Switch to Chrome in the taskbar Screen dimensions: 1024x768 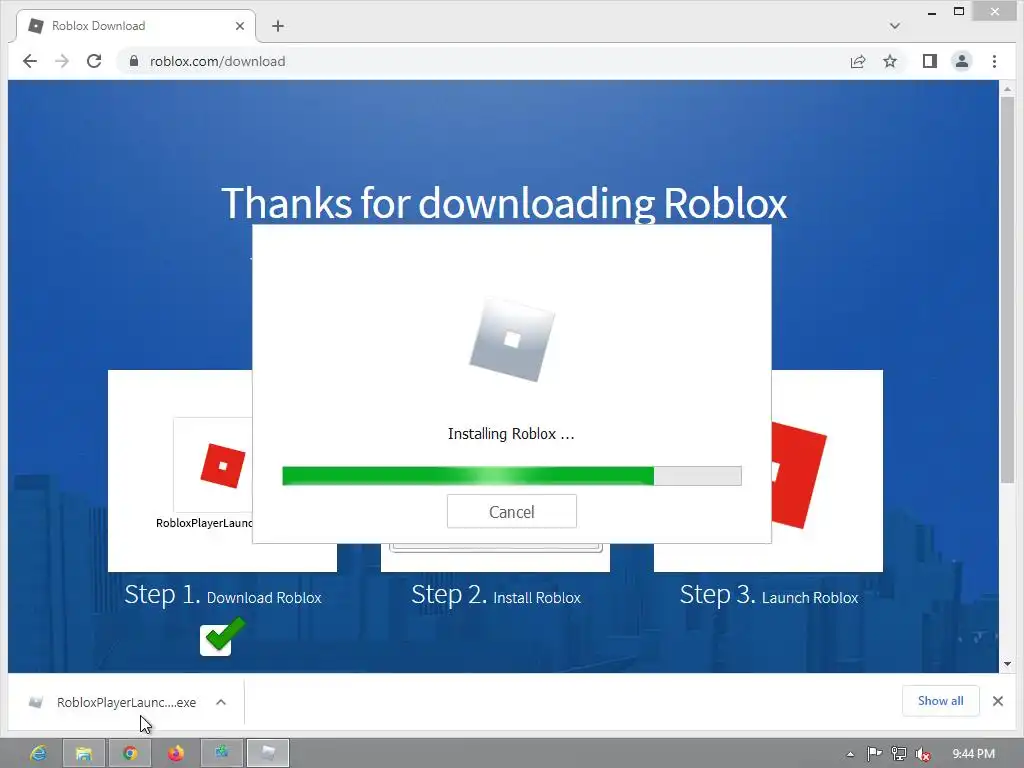point(130,753)
